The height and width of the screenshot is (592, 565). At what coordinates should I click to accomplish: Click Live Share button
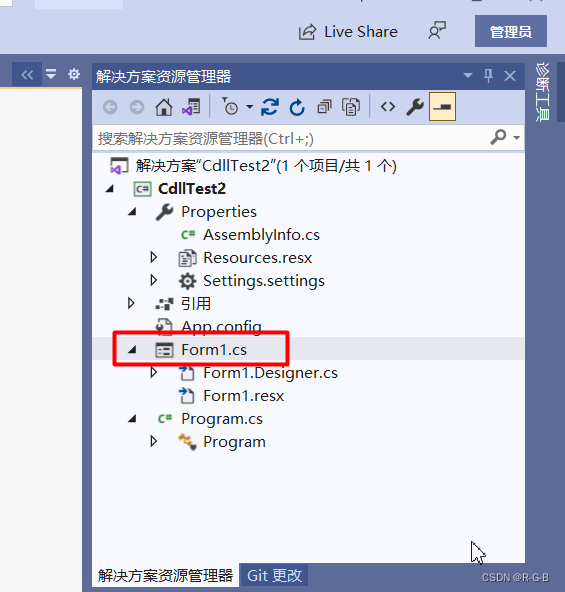coord(348,32)
